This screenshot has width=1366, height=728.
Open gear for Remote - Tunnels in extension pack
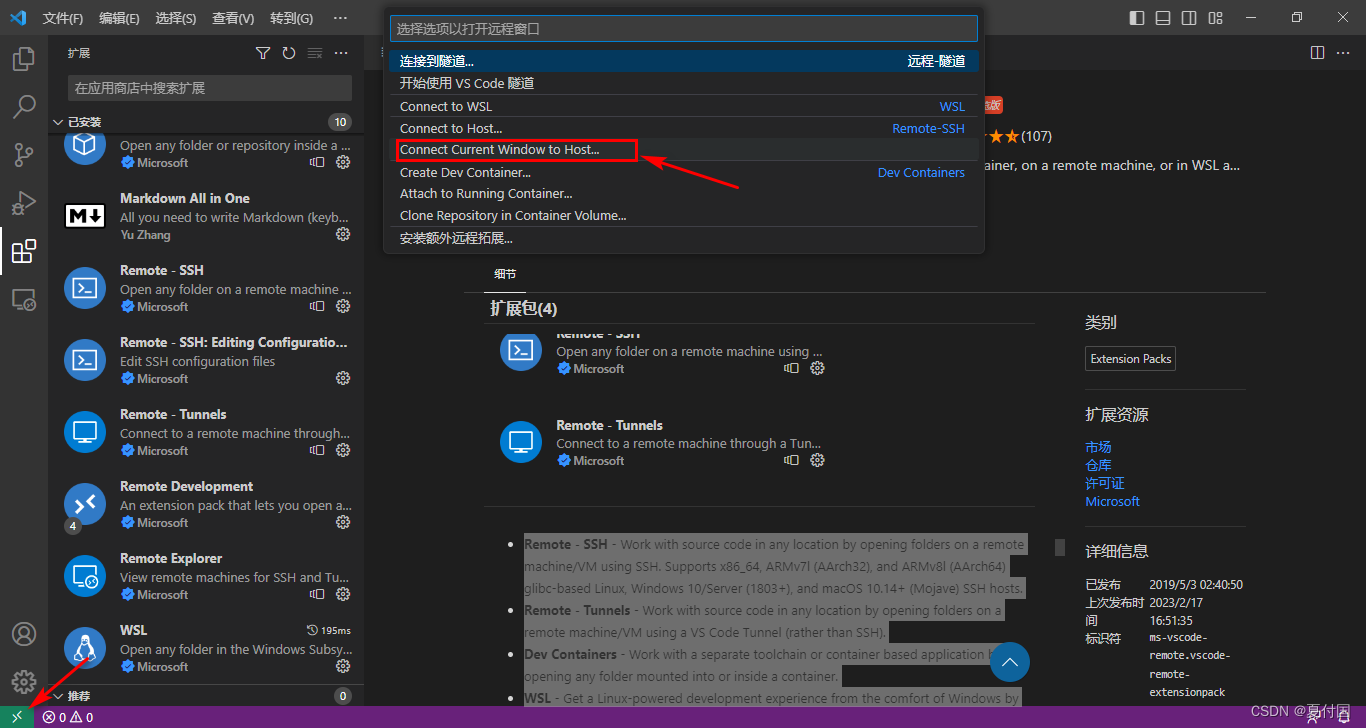[817, 460]
